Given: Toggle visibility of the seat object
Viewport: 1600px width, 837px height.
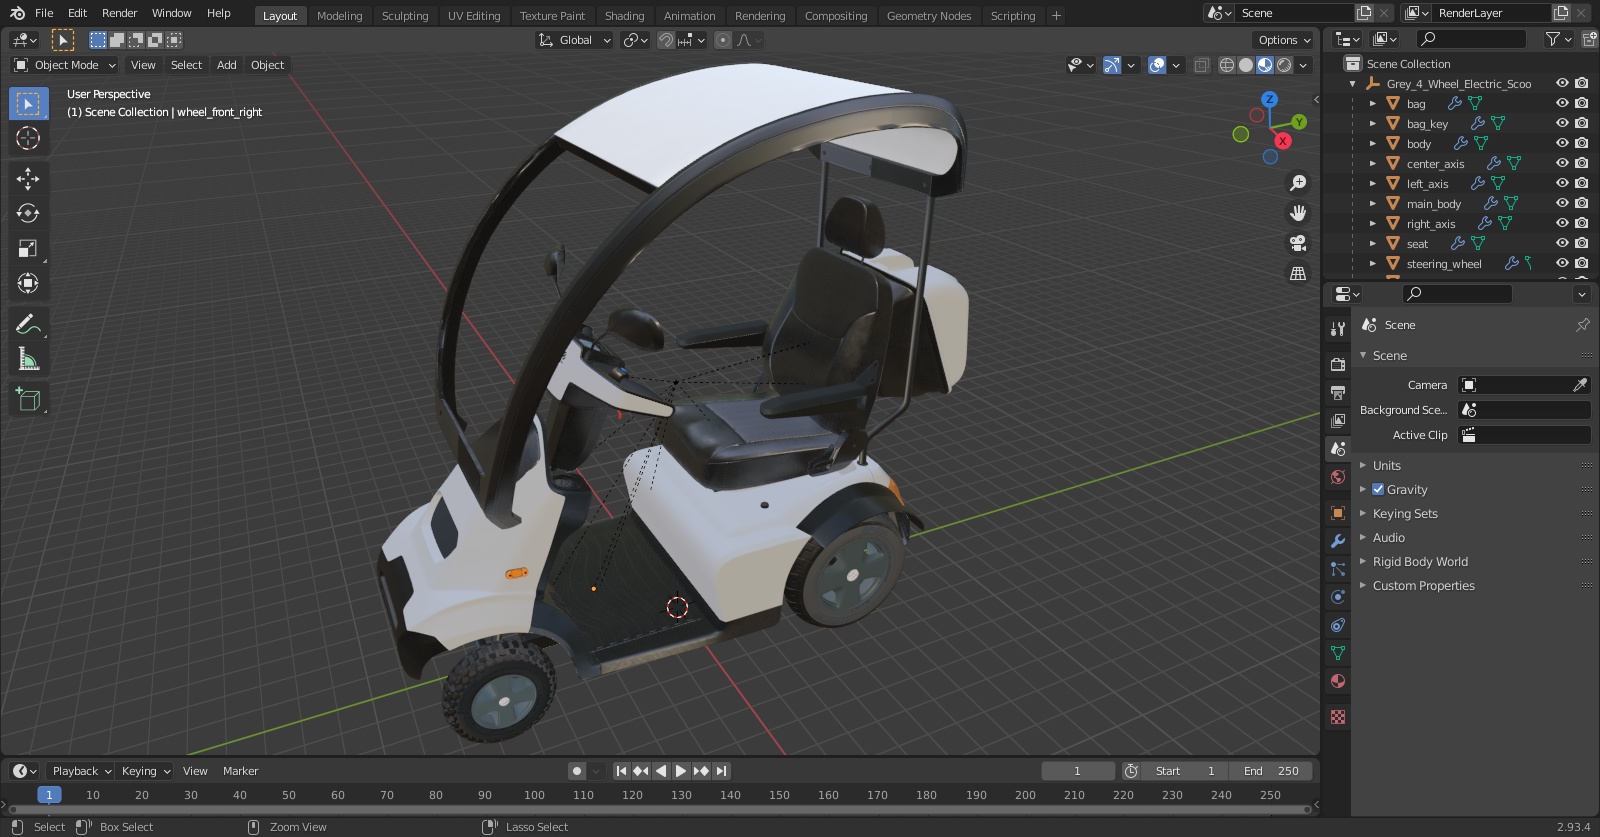Looking at the screenshot, I should 1562,243.
